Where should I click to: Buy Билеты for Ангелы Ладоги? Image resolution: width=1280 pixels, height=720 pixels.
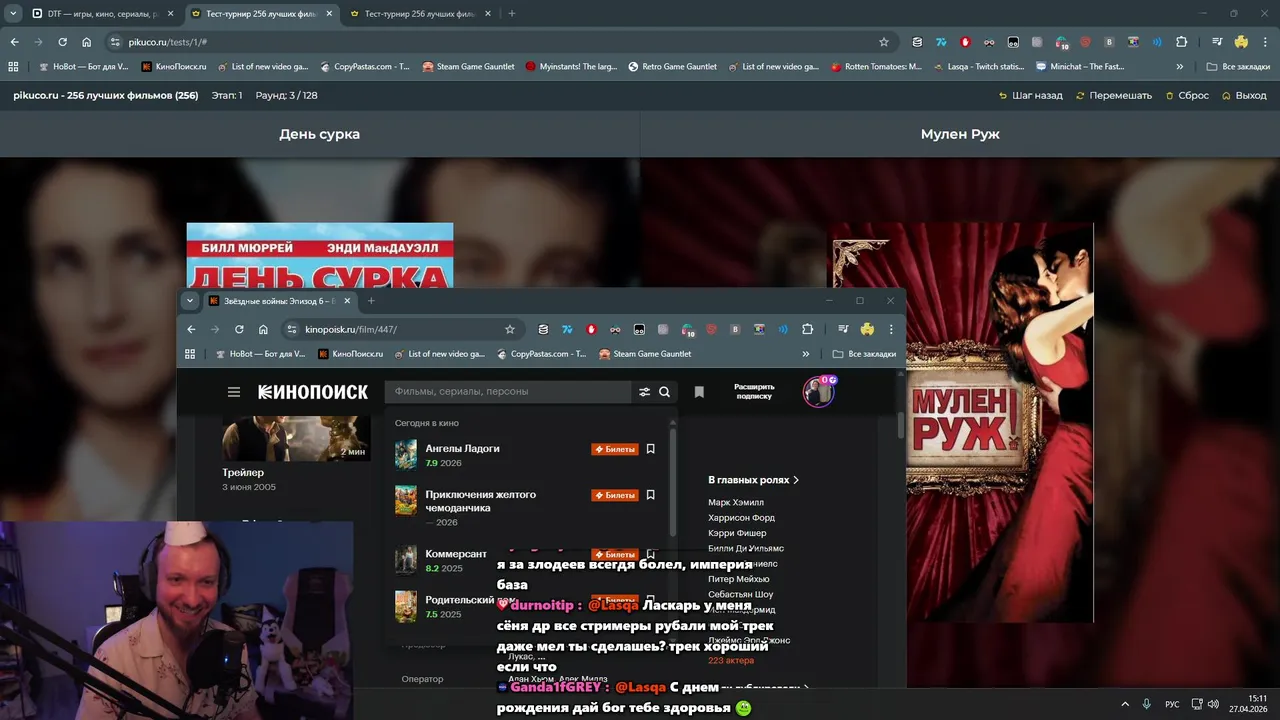pos(615,449)
